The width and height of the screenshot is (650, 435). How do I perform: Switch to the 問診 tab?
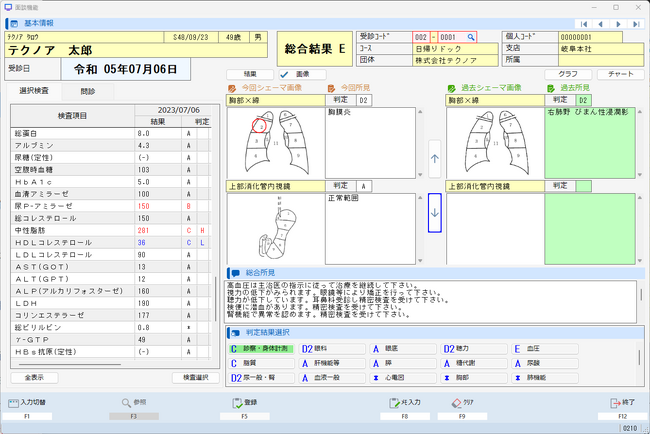tap(88, 92)
